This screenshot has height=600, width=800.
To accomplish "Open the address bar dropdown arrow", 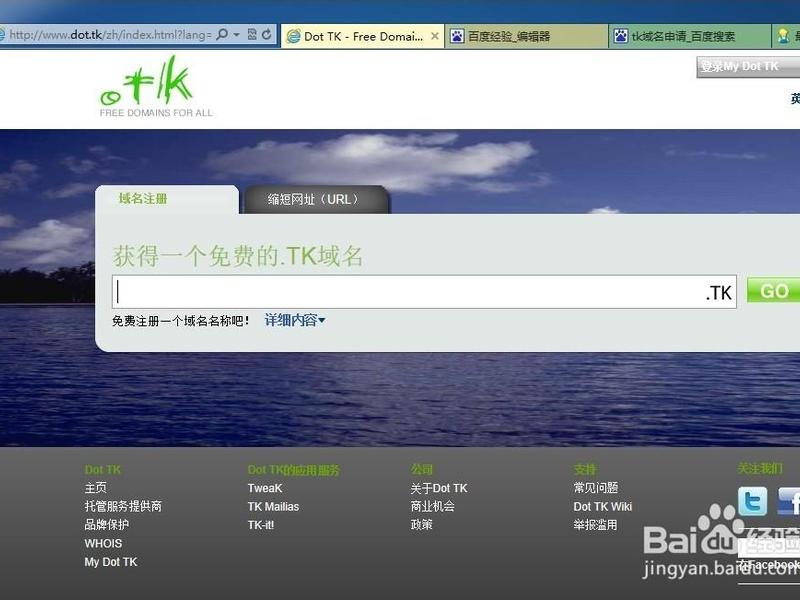I will [236, 35].
